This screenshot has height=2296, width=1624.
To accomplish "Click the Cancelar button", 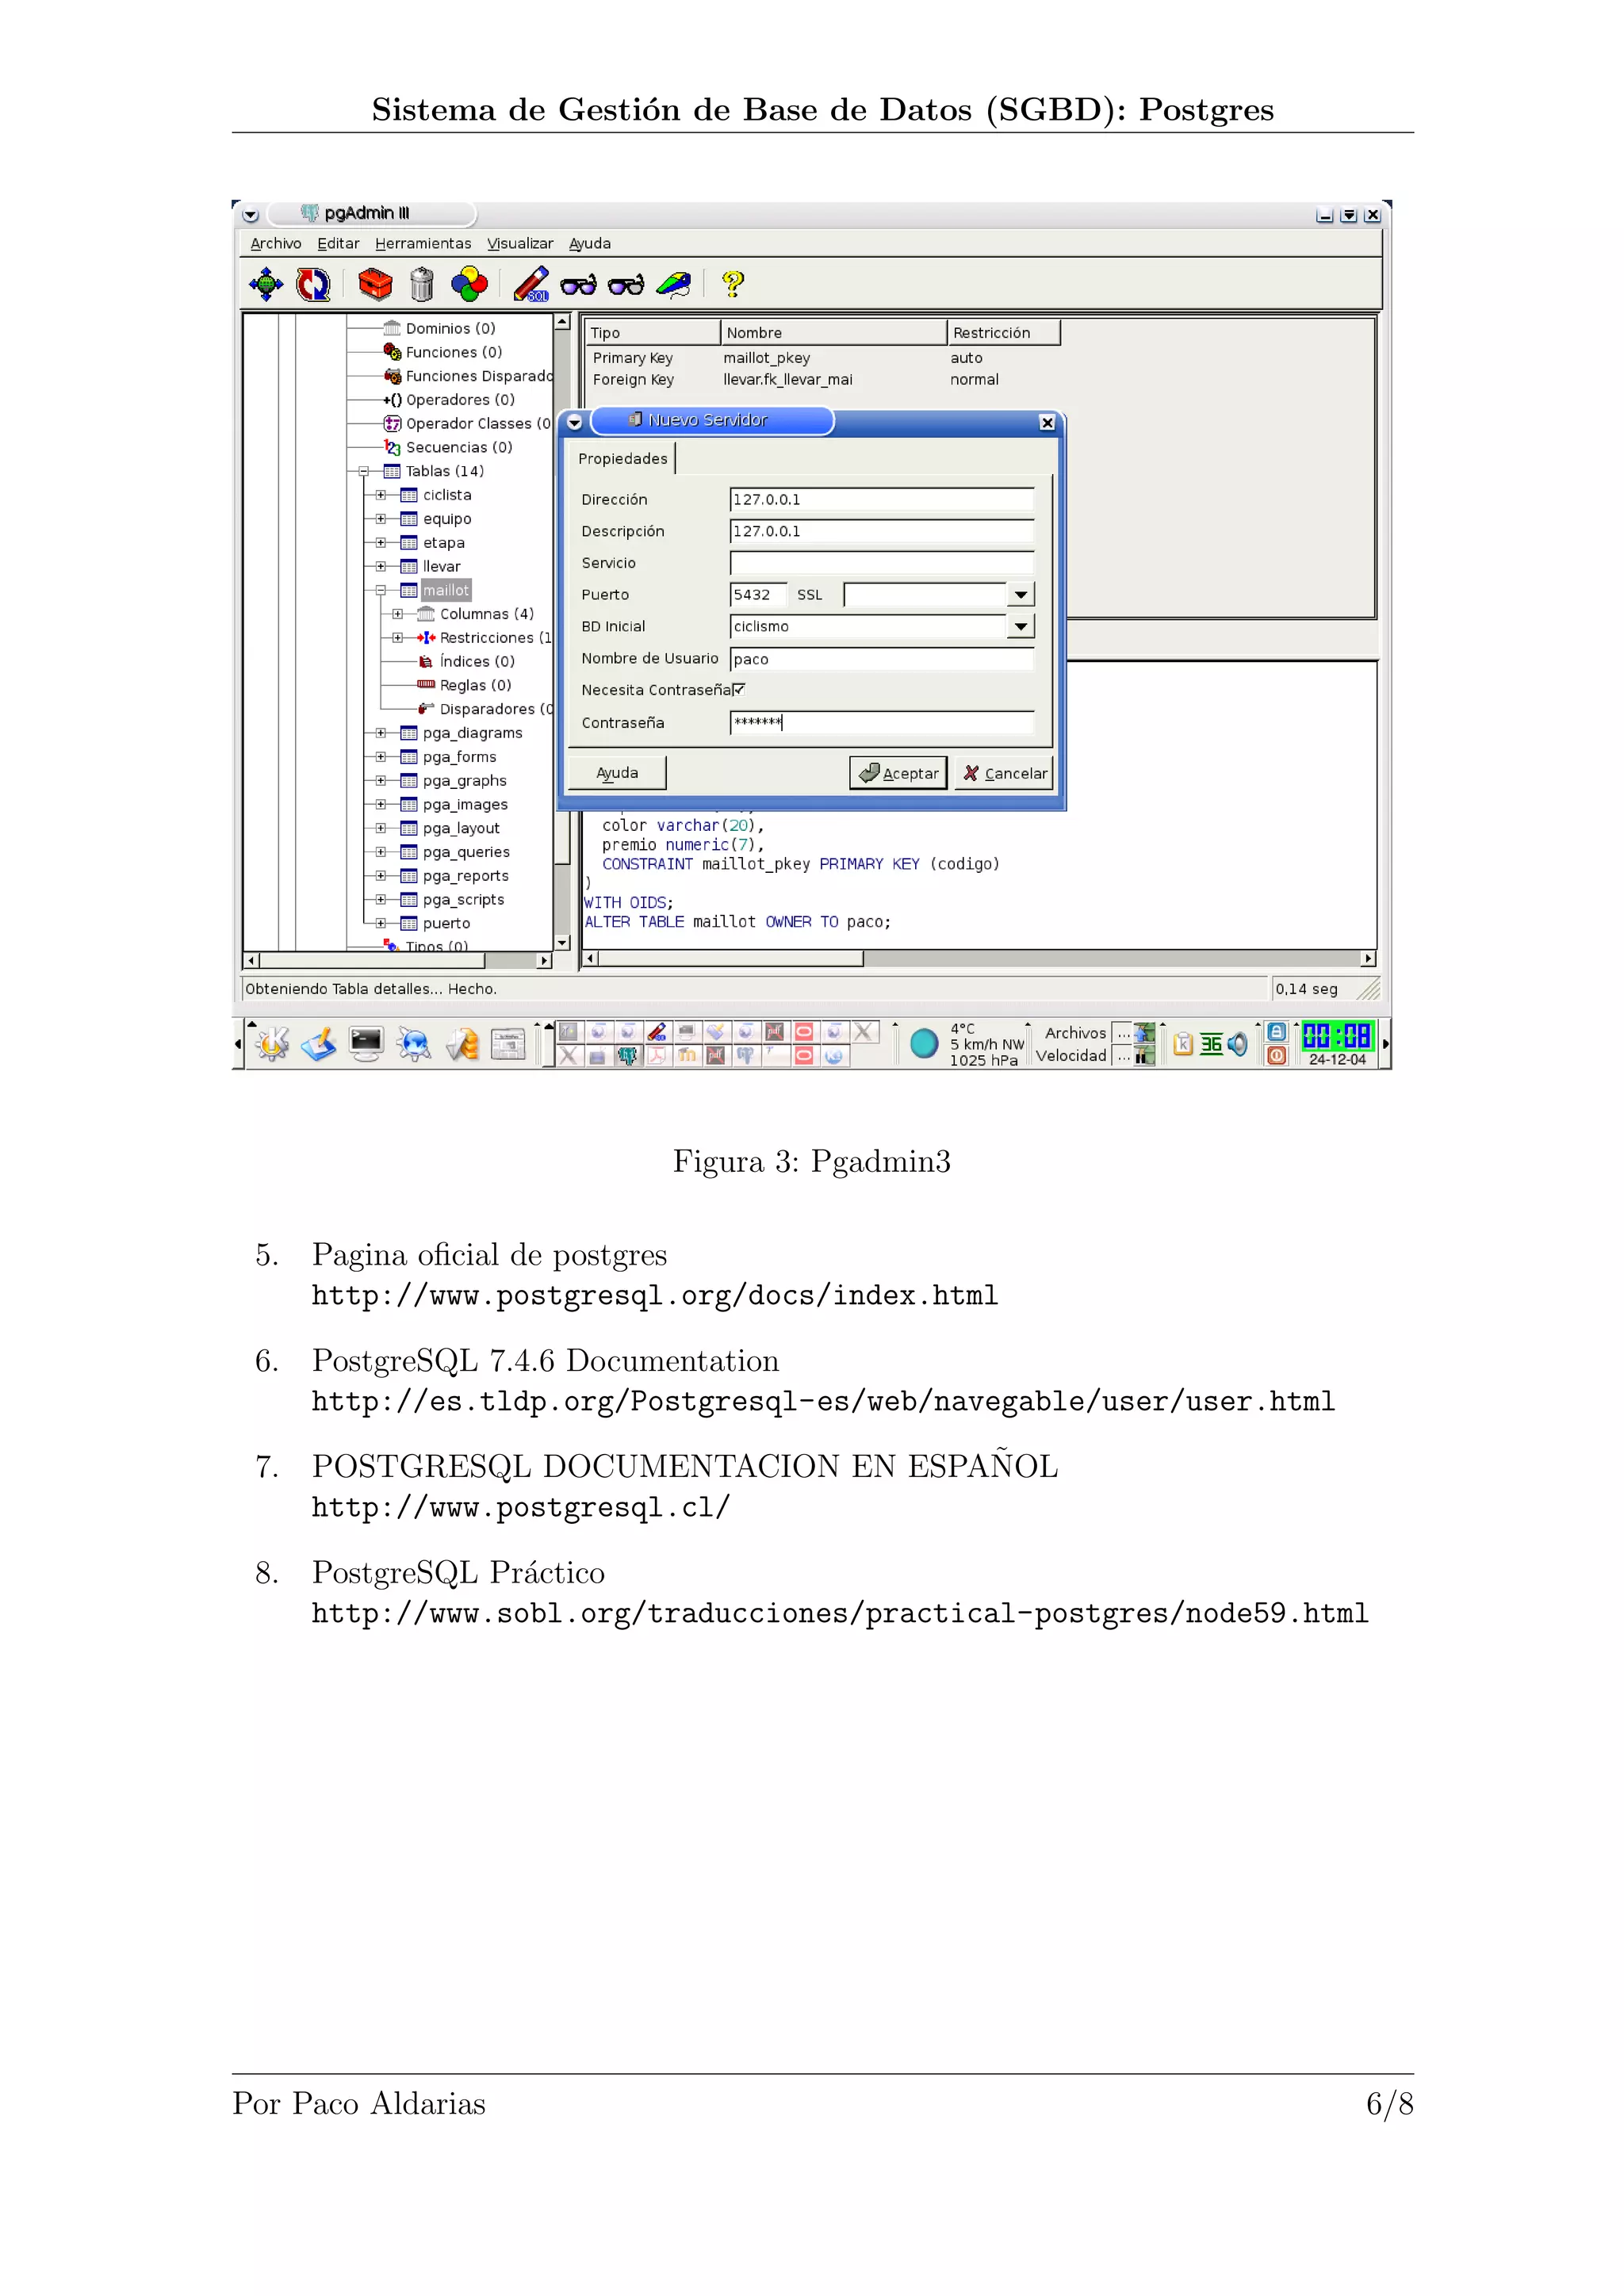I will point(1004,773).
